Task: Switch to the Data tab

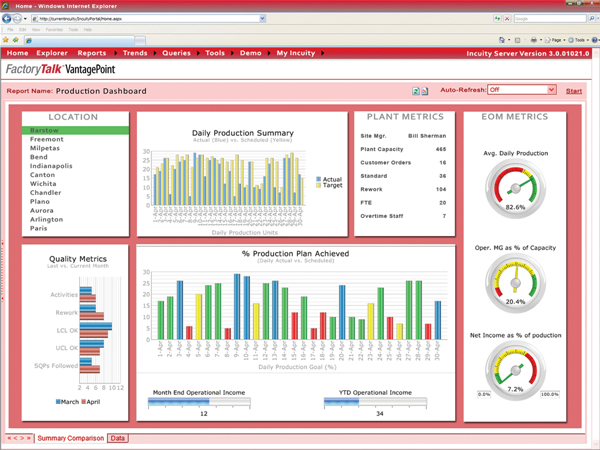Action: [118, 438]
